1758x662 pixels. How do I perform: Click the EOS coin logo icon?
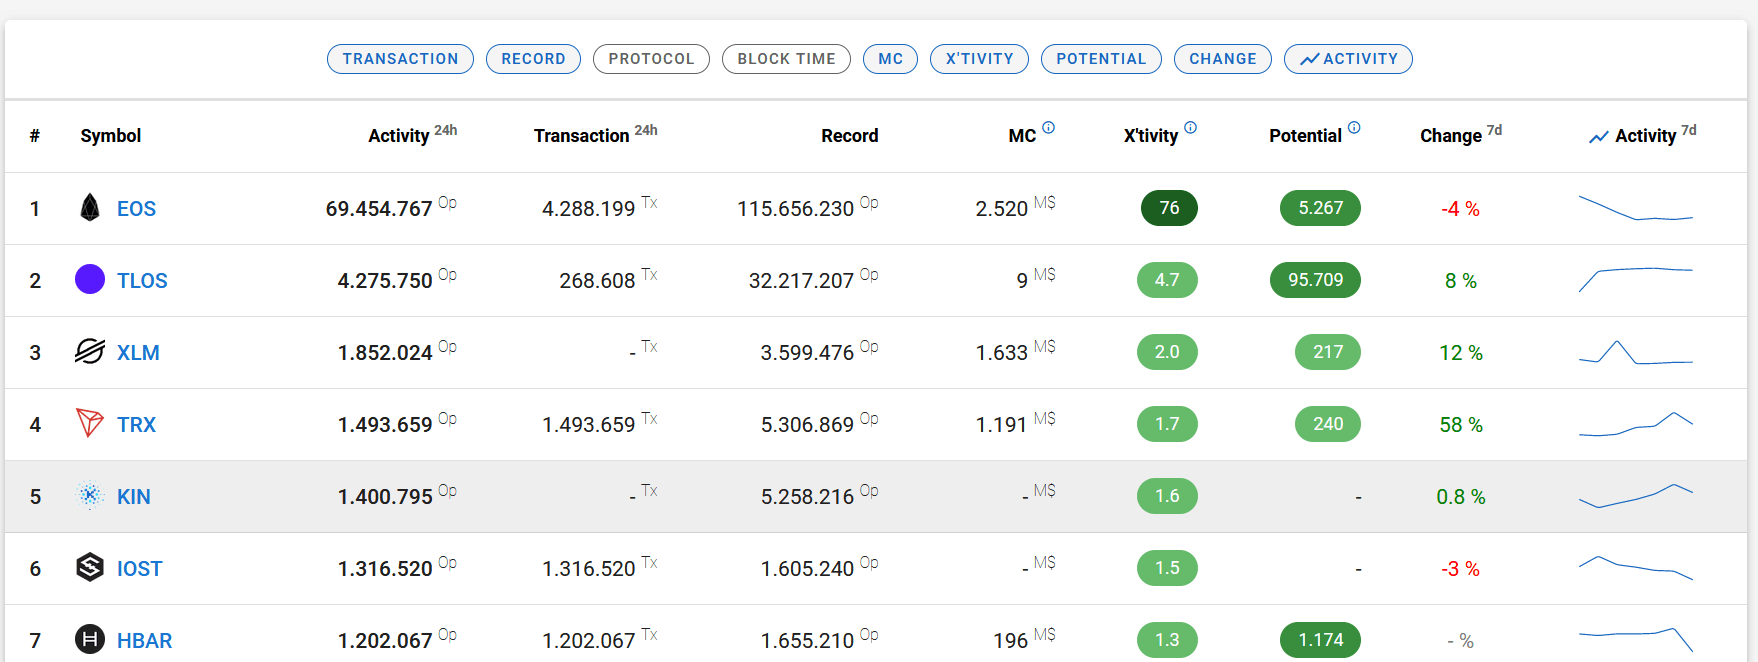click(x=90, y=208)
